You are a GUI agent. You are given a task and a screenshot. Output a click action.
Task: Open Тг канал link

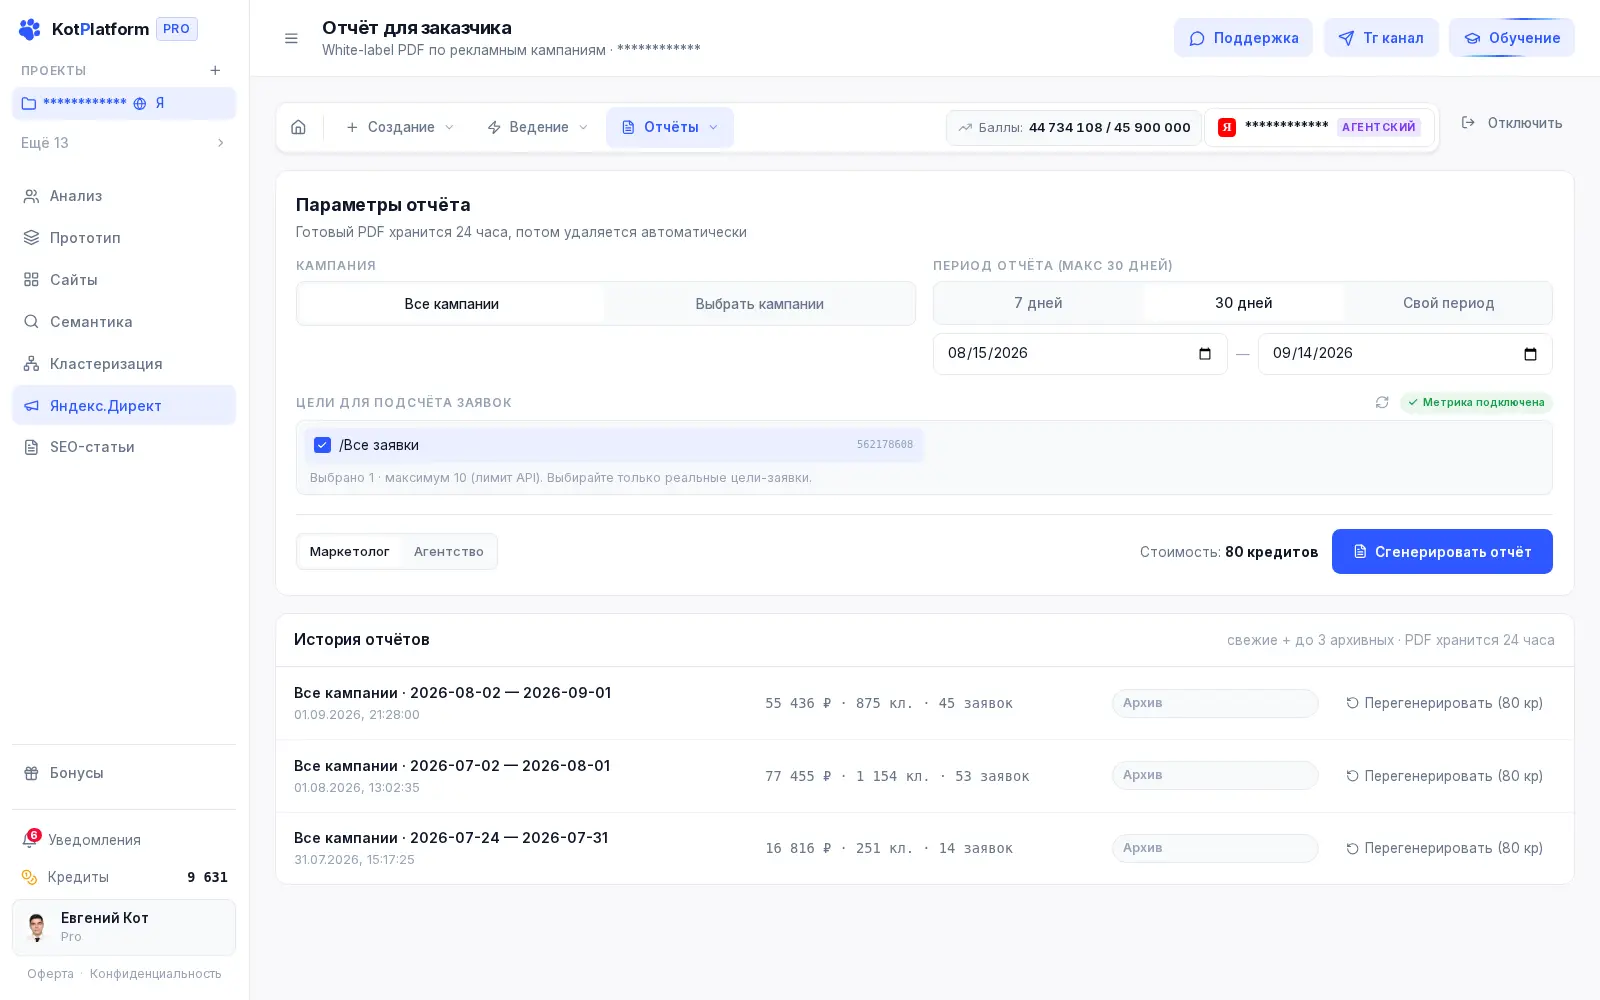point(1381,38)
